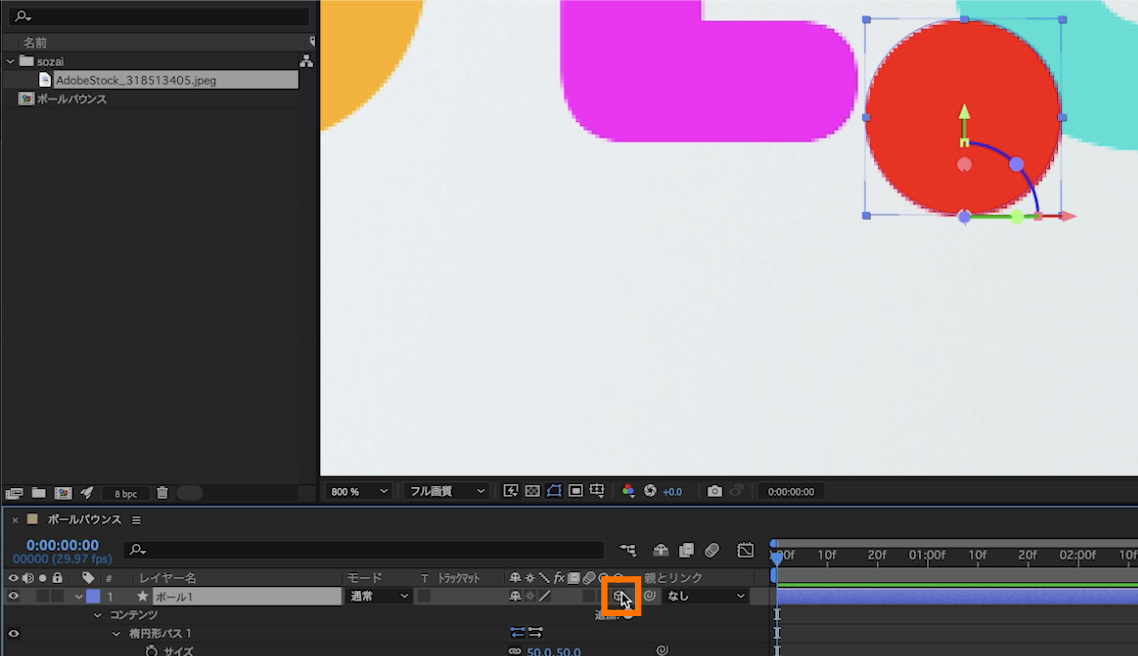Click the parent pick whip for ボール1

click(650, 596)
